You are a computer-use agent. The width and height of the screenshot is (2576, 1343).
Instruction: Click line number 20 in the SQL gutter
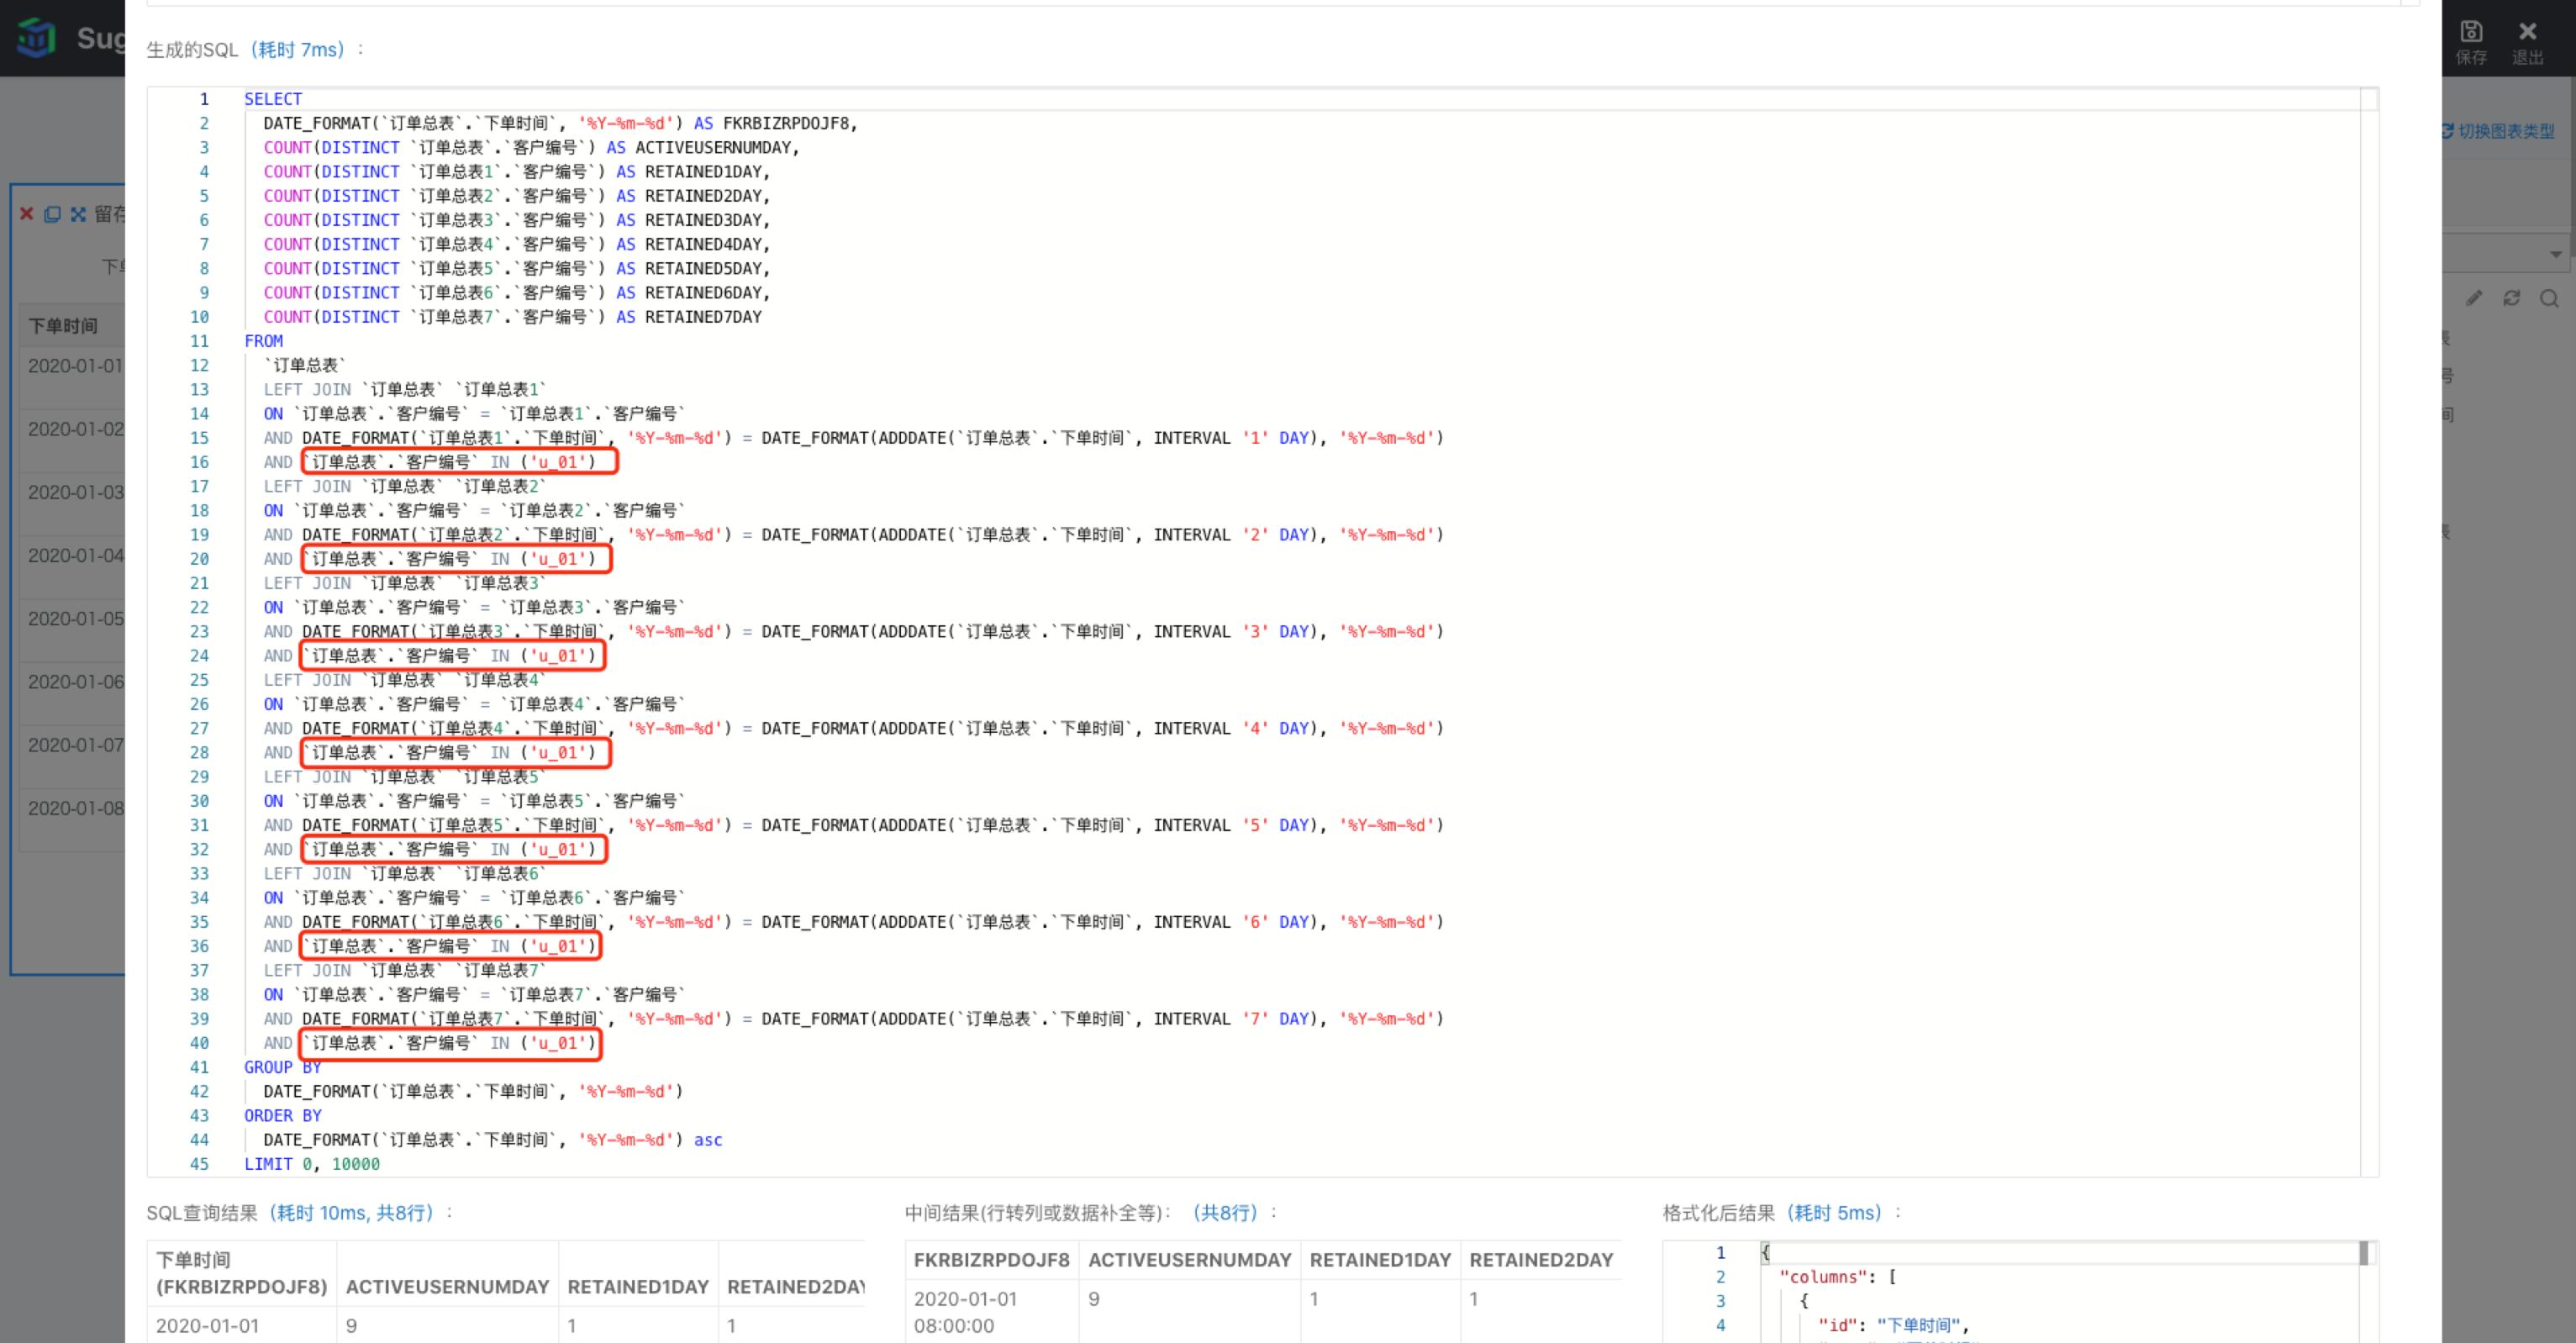(199, 559)
